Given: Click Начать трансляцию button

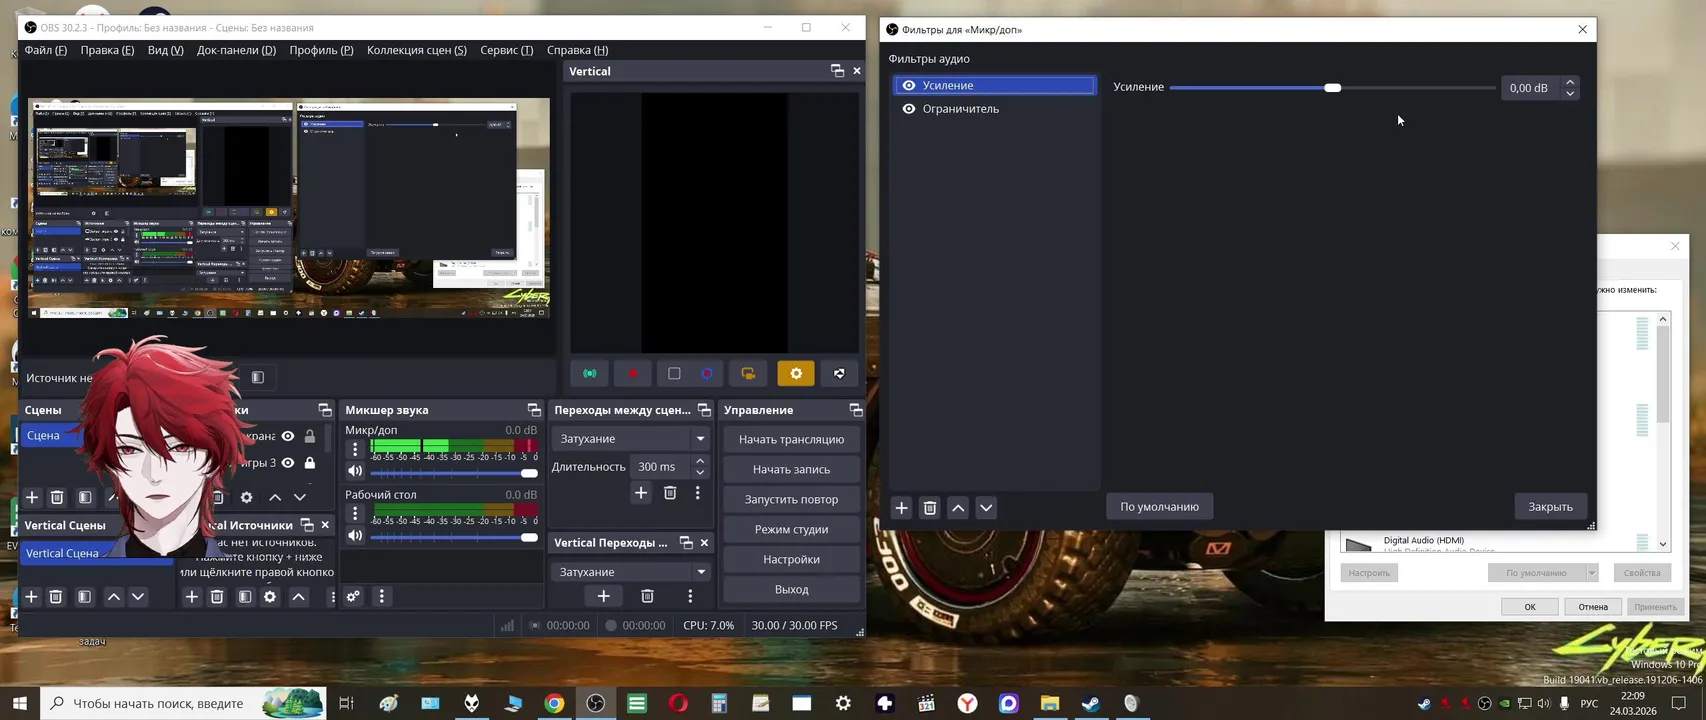Looking at the screenshot, I should (x=791, y=439).
